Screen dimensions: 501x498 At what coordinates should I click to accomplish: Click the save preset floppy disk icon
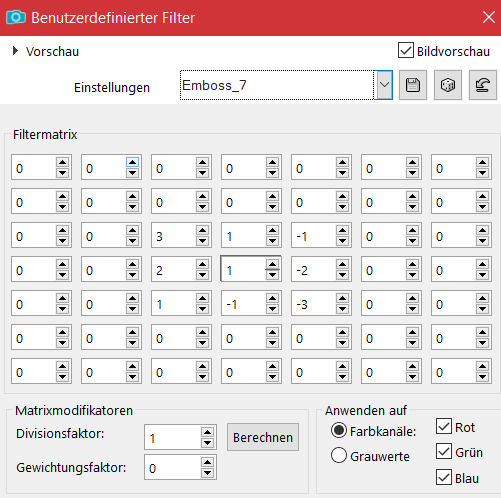click(x=413, y=85)
